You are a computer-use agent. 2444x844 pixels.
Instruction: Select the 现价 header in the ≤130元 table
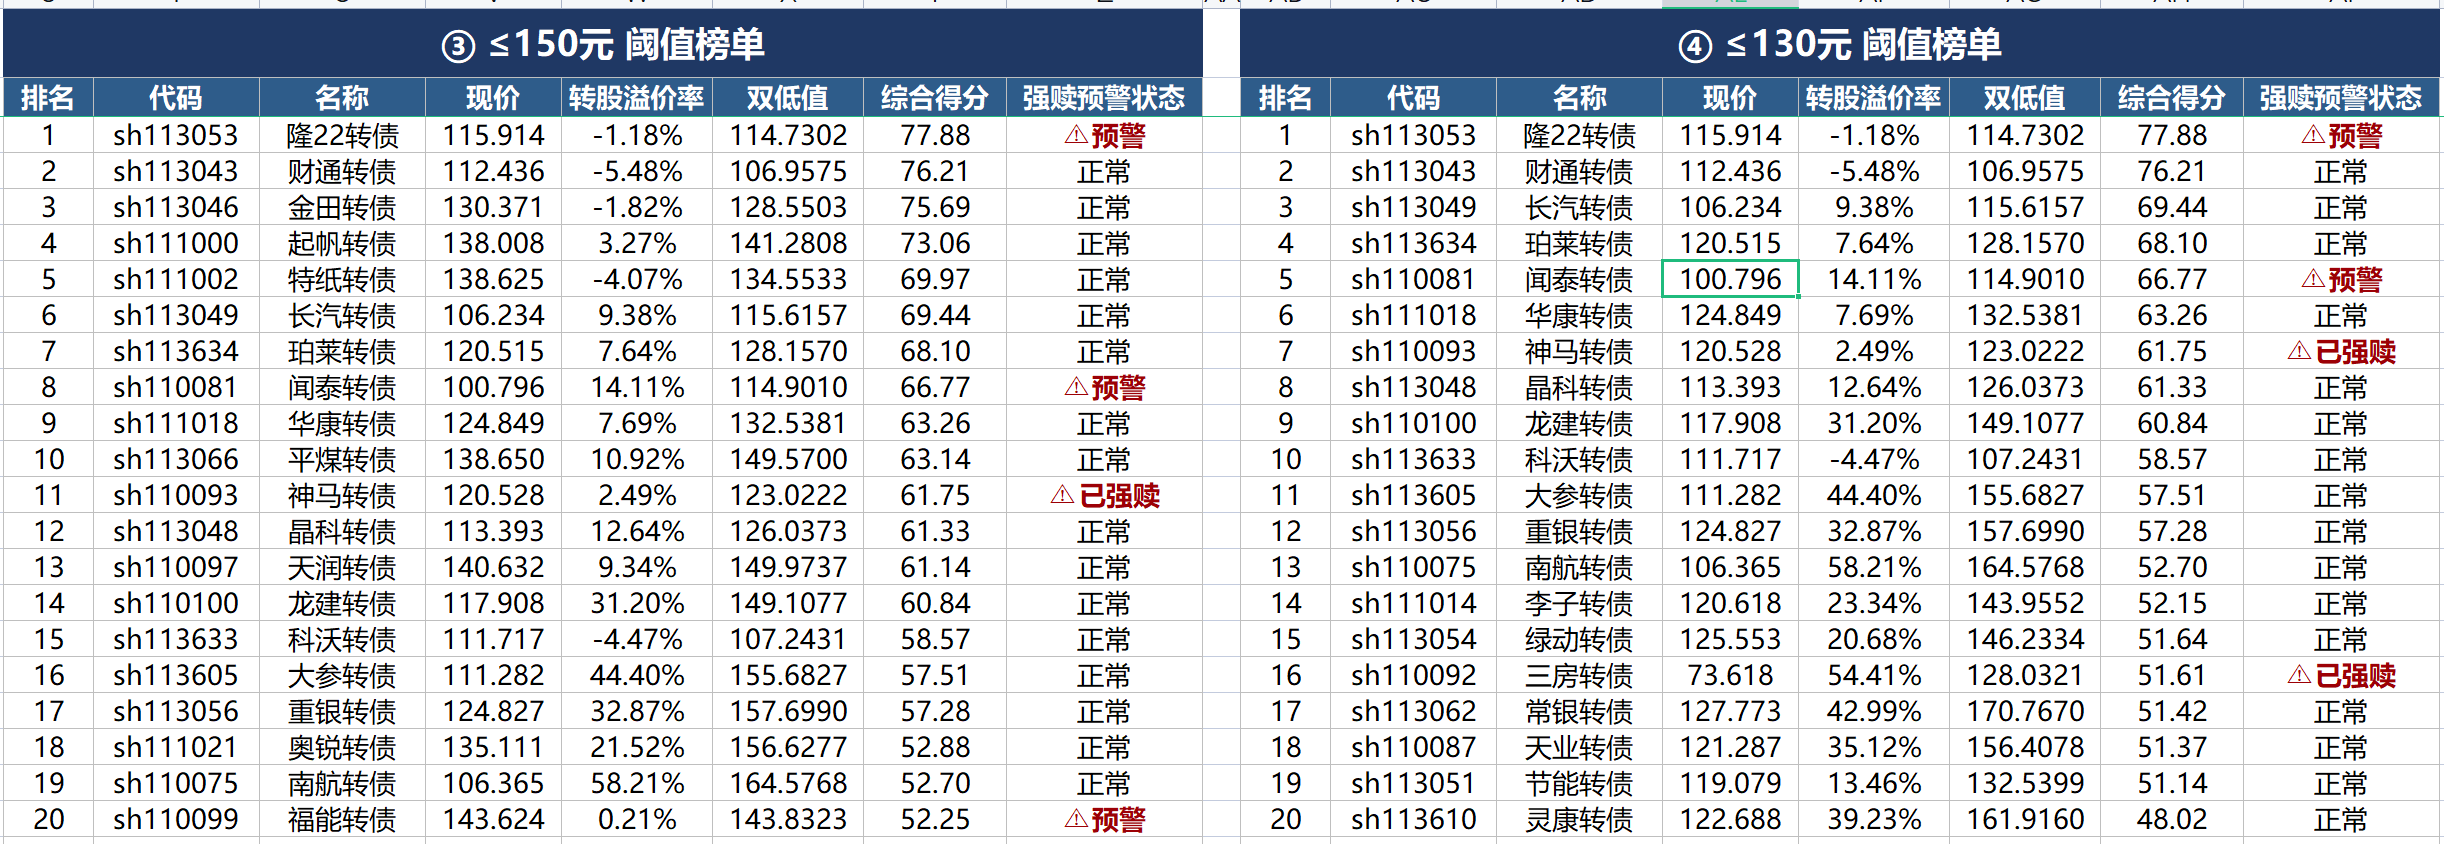(x=1730, y=98)
